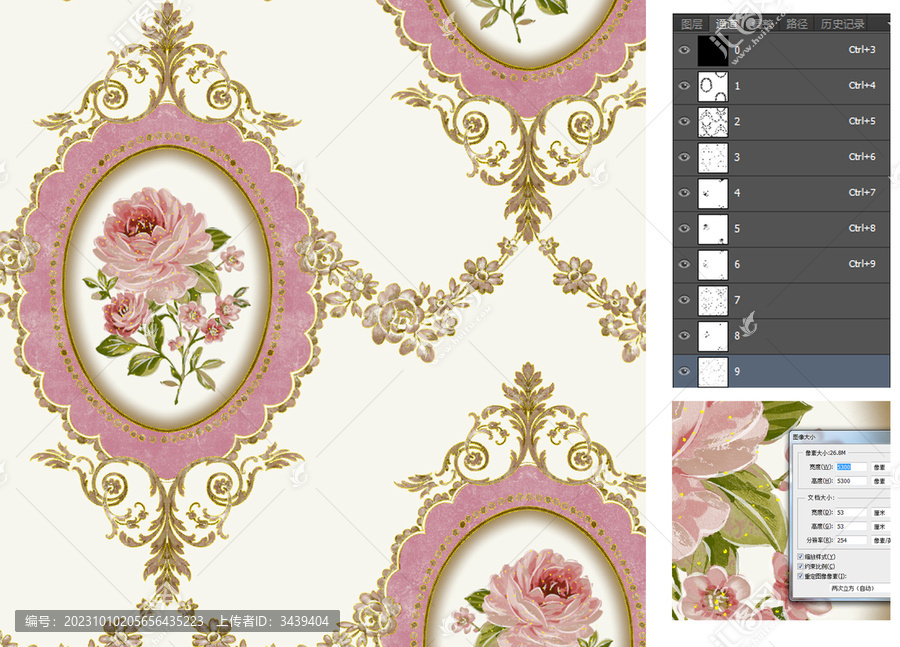Click the pixel 高度(H) field showing 5300

pos(851,481)
